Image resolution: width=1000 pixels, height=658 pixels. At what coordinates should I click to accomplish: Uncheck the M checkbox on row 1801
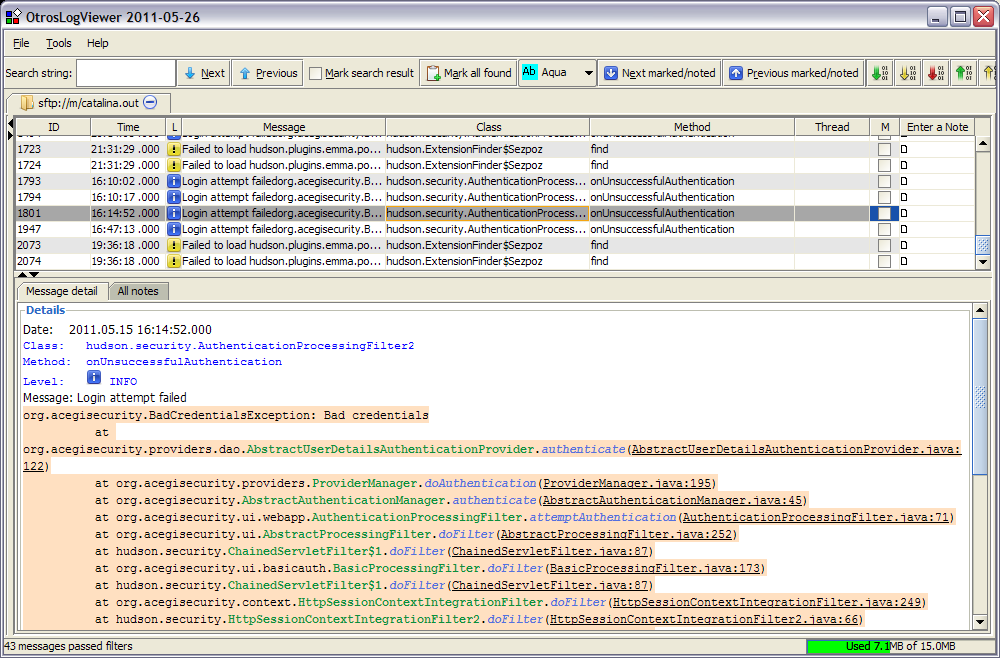pos(884,213)
